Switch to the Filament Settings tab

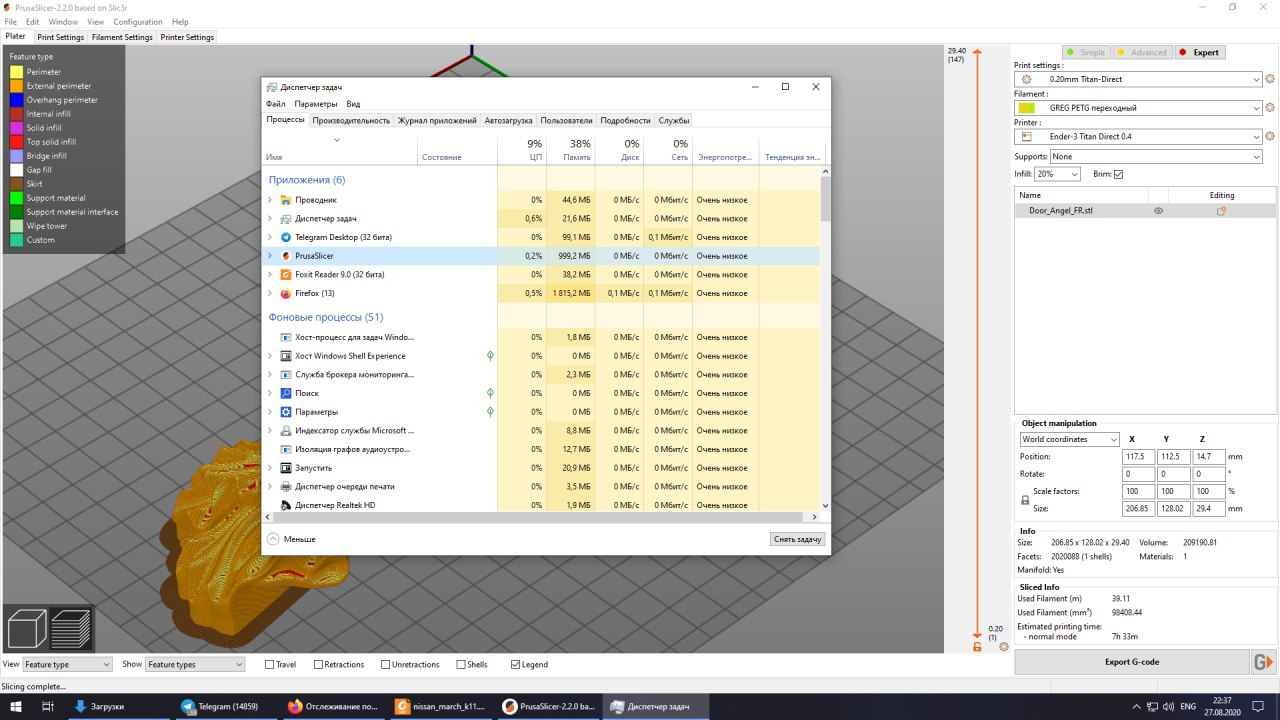122,37
